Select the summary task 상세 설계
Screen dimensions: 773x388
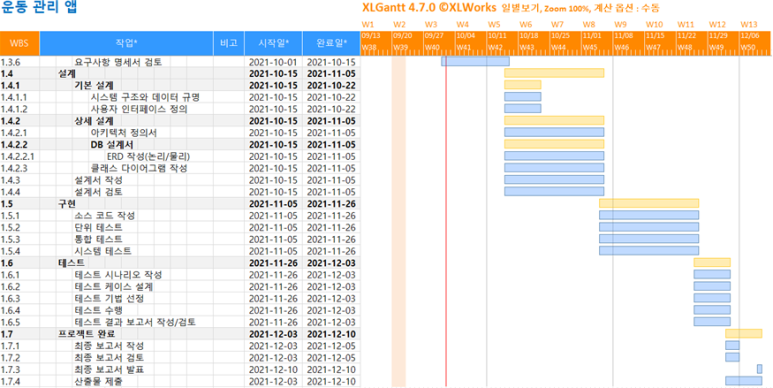pyautogui.click(x=94, y=121)
